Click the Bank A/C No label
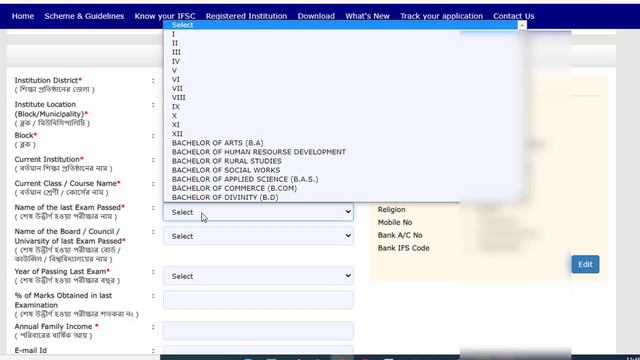640x360 pixels. tap(400, 235)
